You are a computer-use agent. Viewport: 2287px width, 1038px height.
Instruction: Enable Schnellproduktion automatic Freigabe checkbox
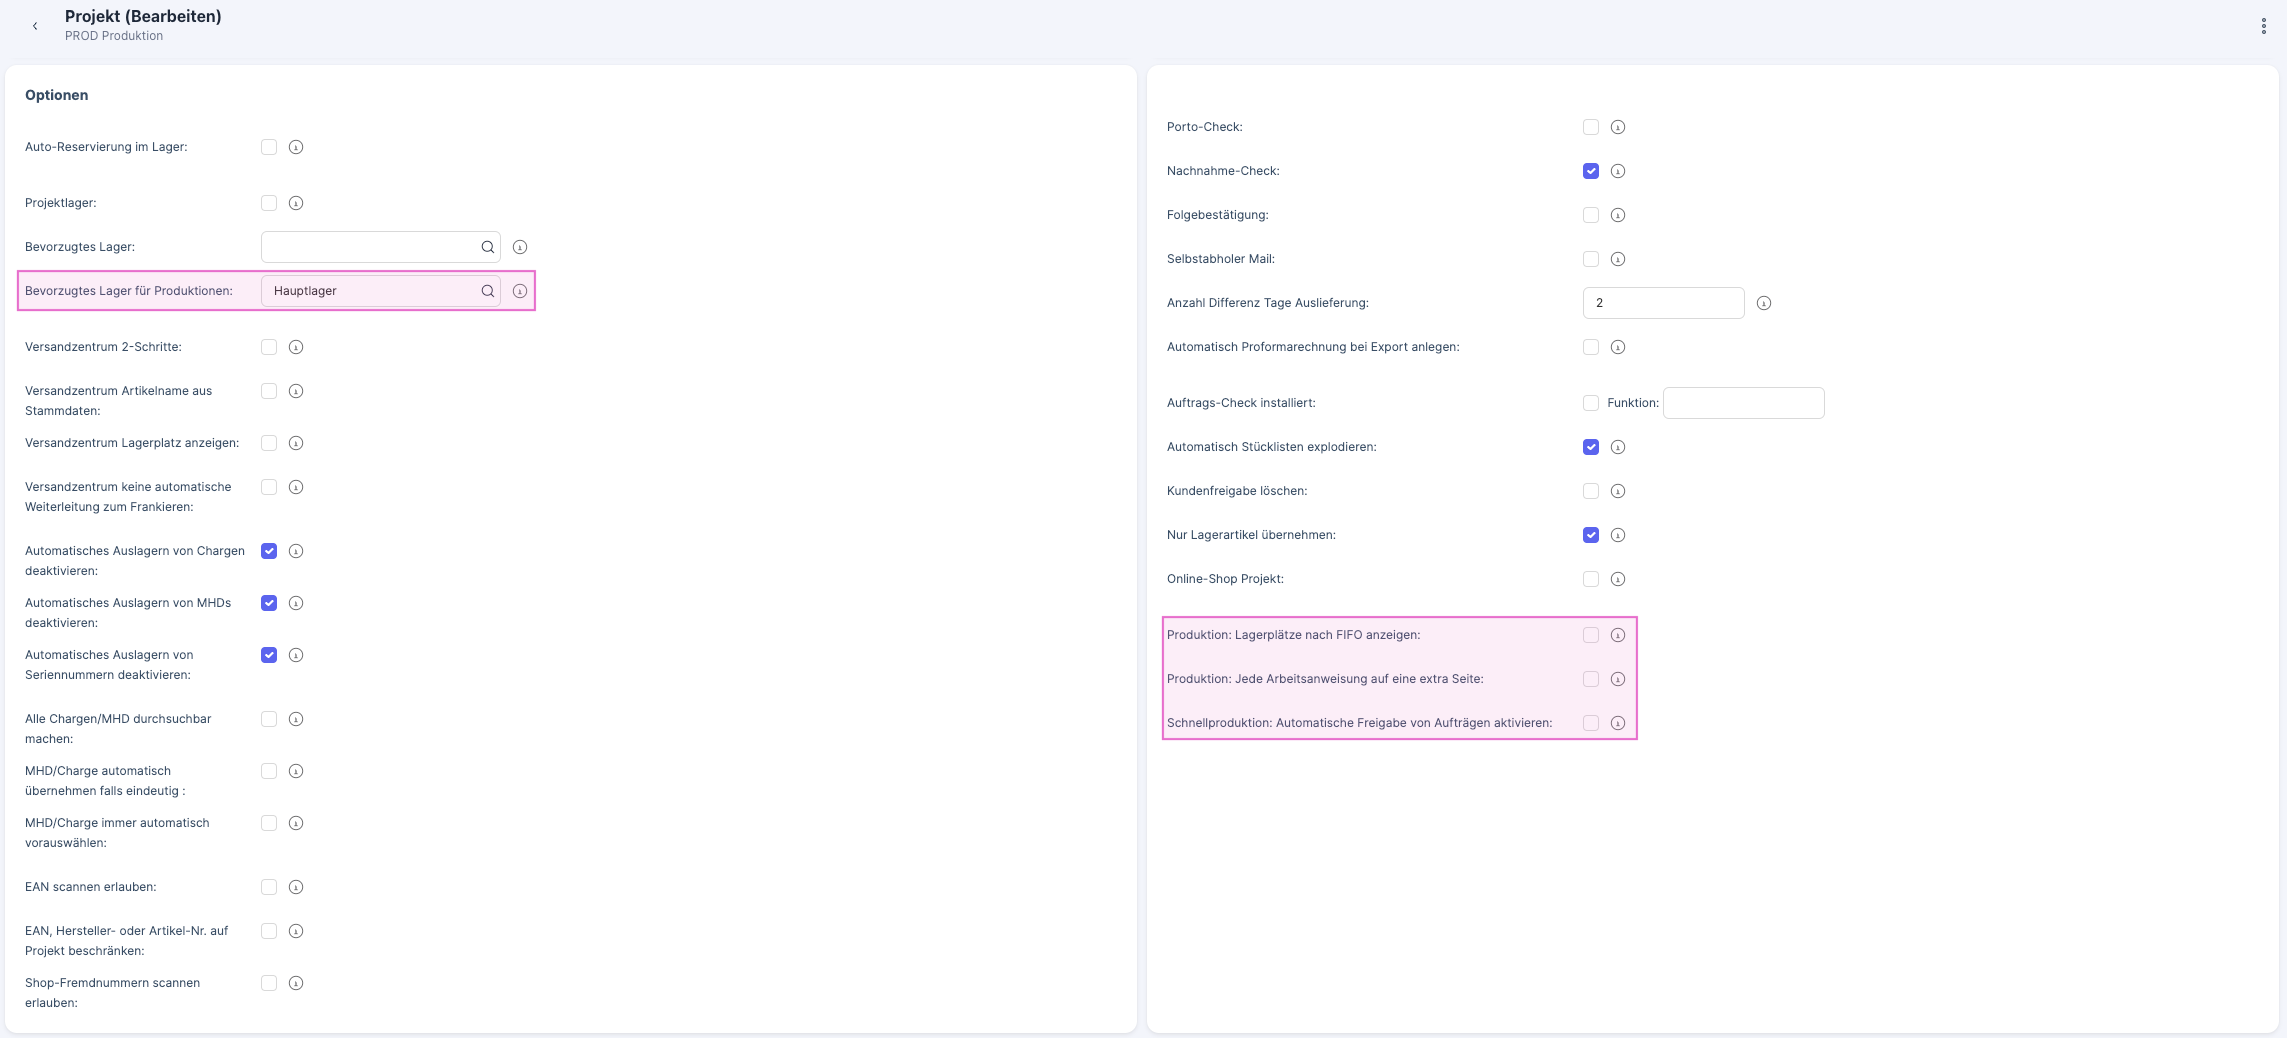(x=1591, y=723)
